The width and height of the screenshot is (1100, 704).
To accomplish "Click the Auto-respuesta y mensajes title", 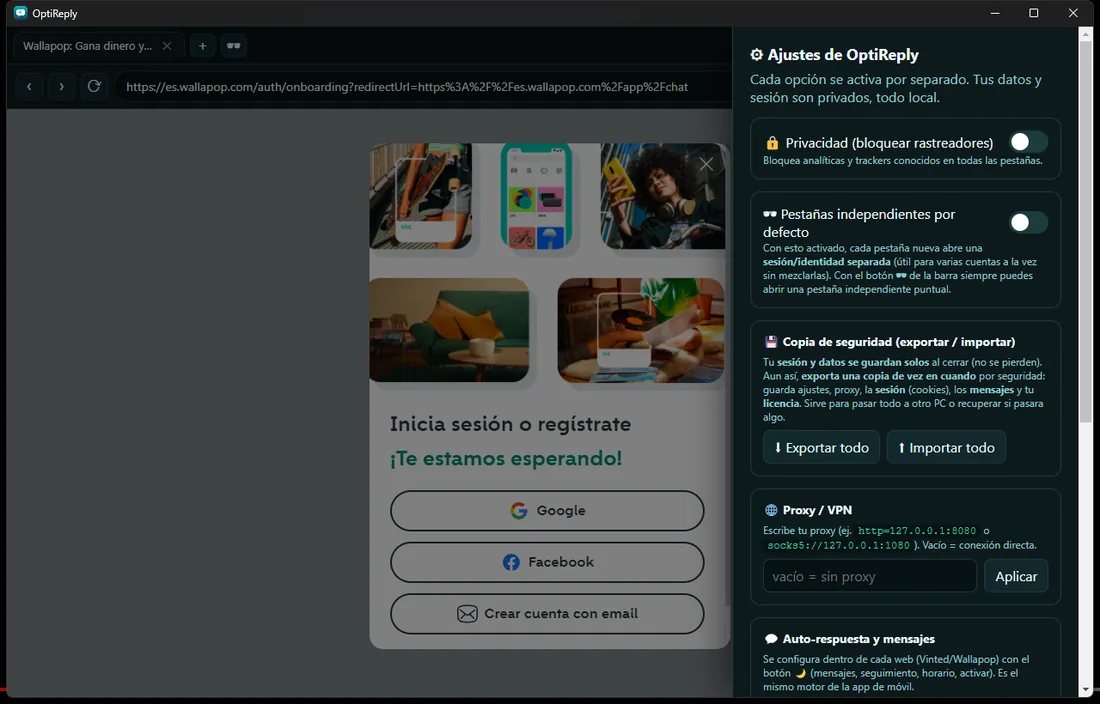I will [859, 639].
